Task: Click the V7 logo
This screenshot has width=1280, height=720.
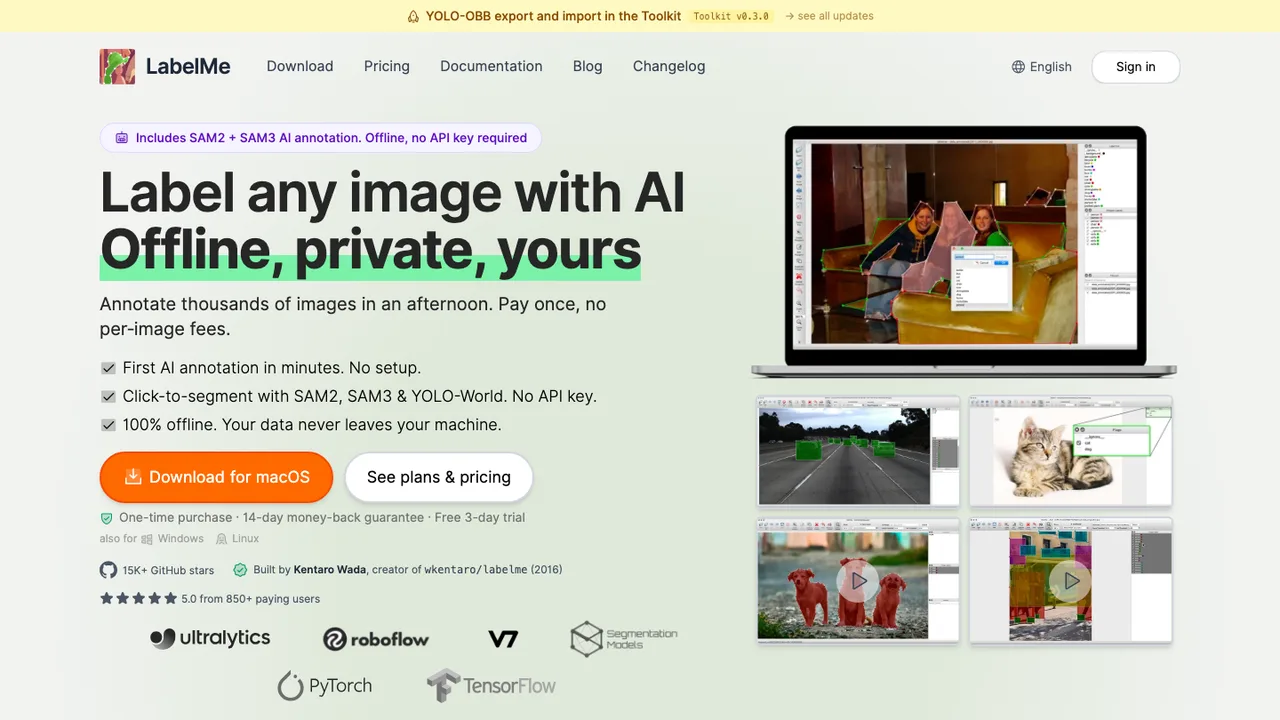Action: pyautogui.click(x=503, y=639)
